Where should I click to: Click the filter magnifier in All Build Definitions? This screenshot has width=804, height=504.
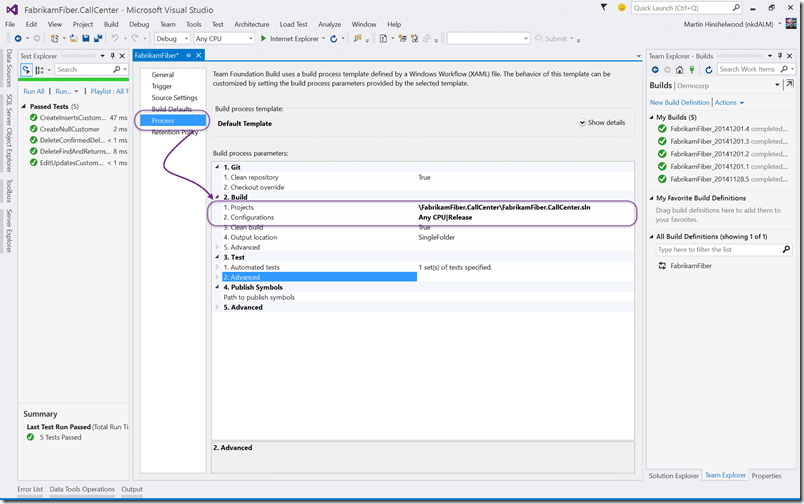786,249
